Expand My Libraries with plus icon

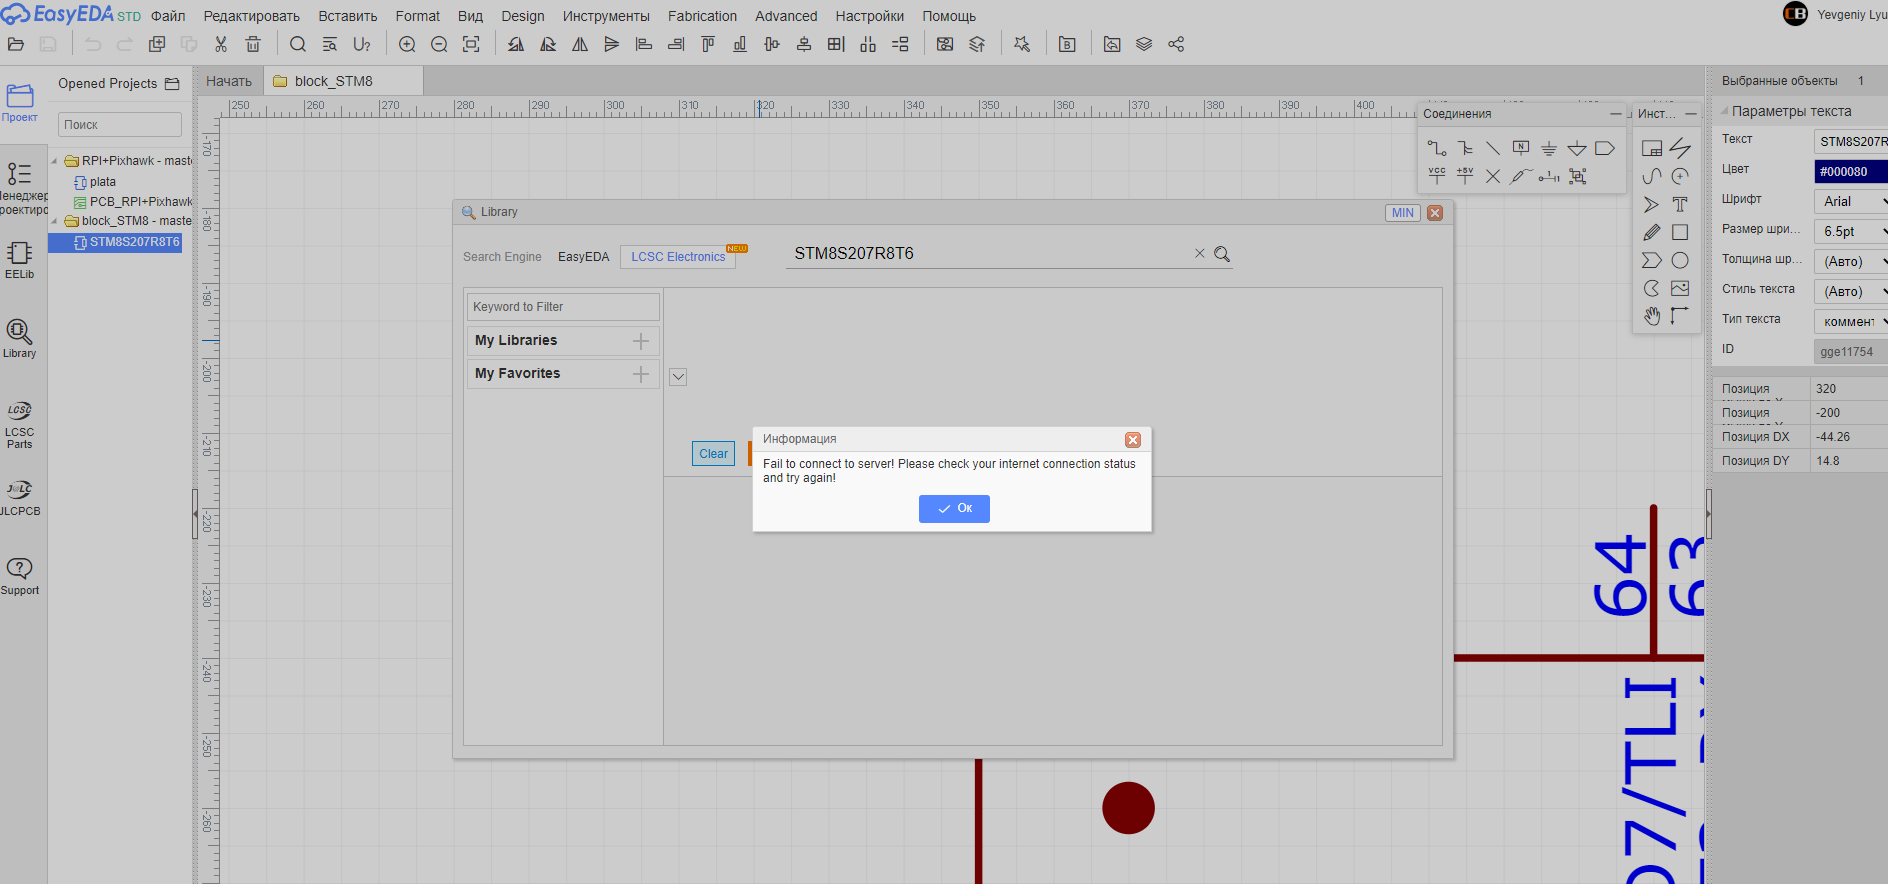pyautogui.click(x=641, y=341)
